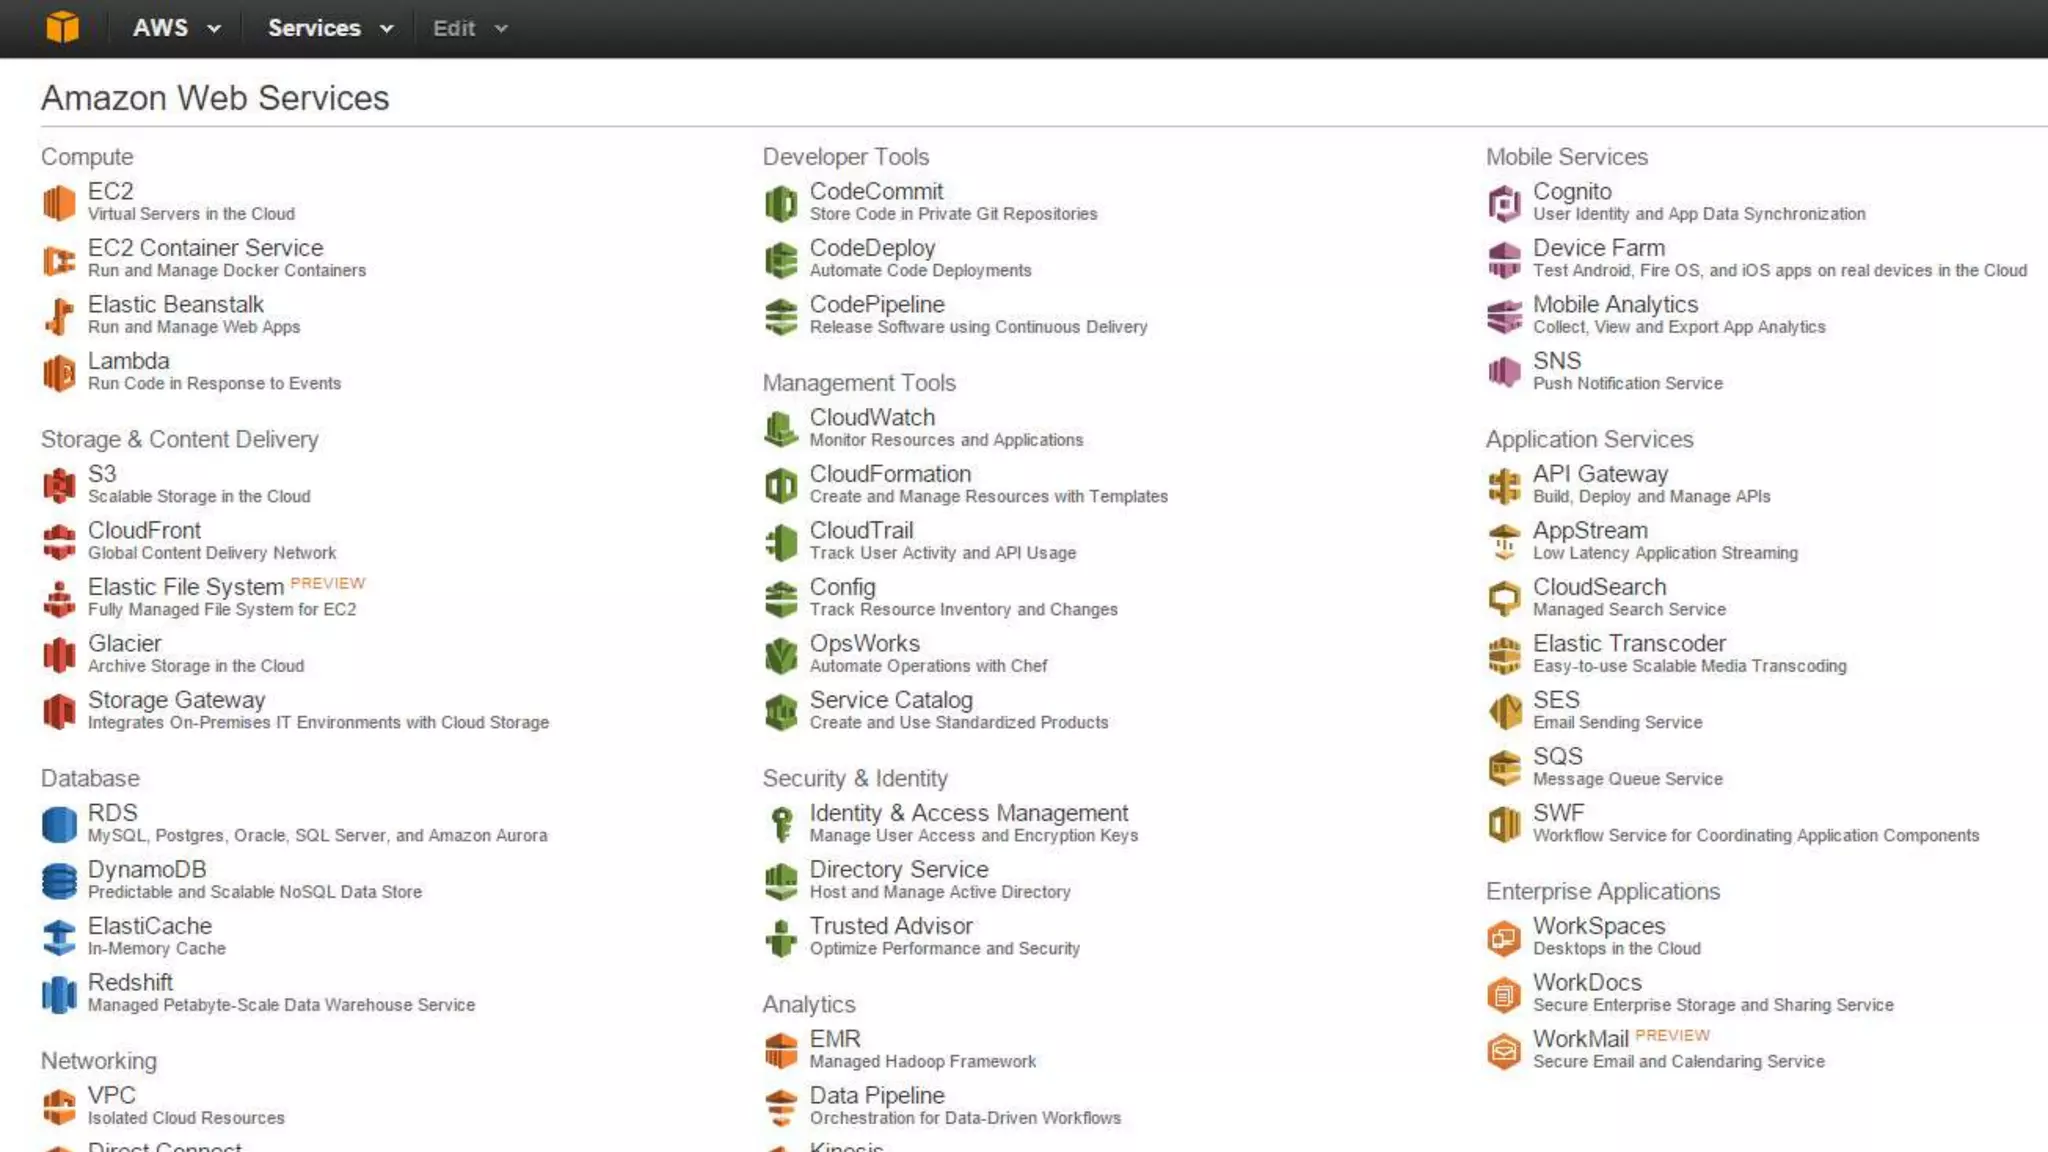Click the Lambda service icon

59,373
